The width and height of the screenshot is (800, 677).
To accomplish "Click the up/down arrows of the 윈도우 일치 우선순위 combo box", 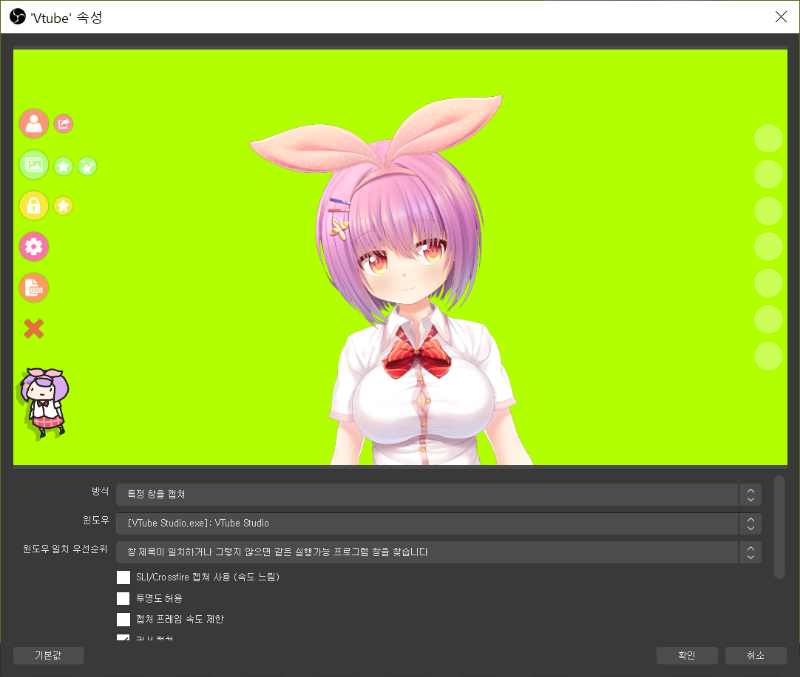I will (750, 552).
